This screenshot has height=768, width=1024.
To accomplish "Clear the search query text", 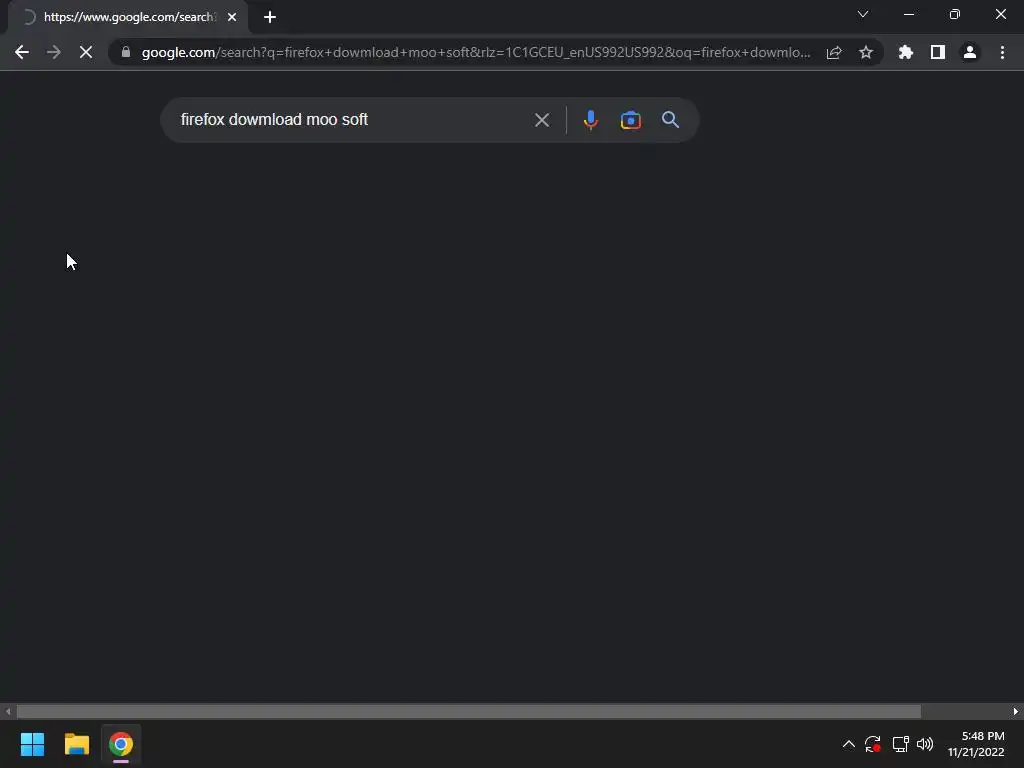I will (542, 120).
